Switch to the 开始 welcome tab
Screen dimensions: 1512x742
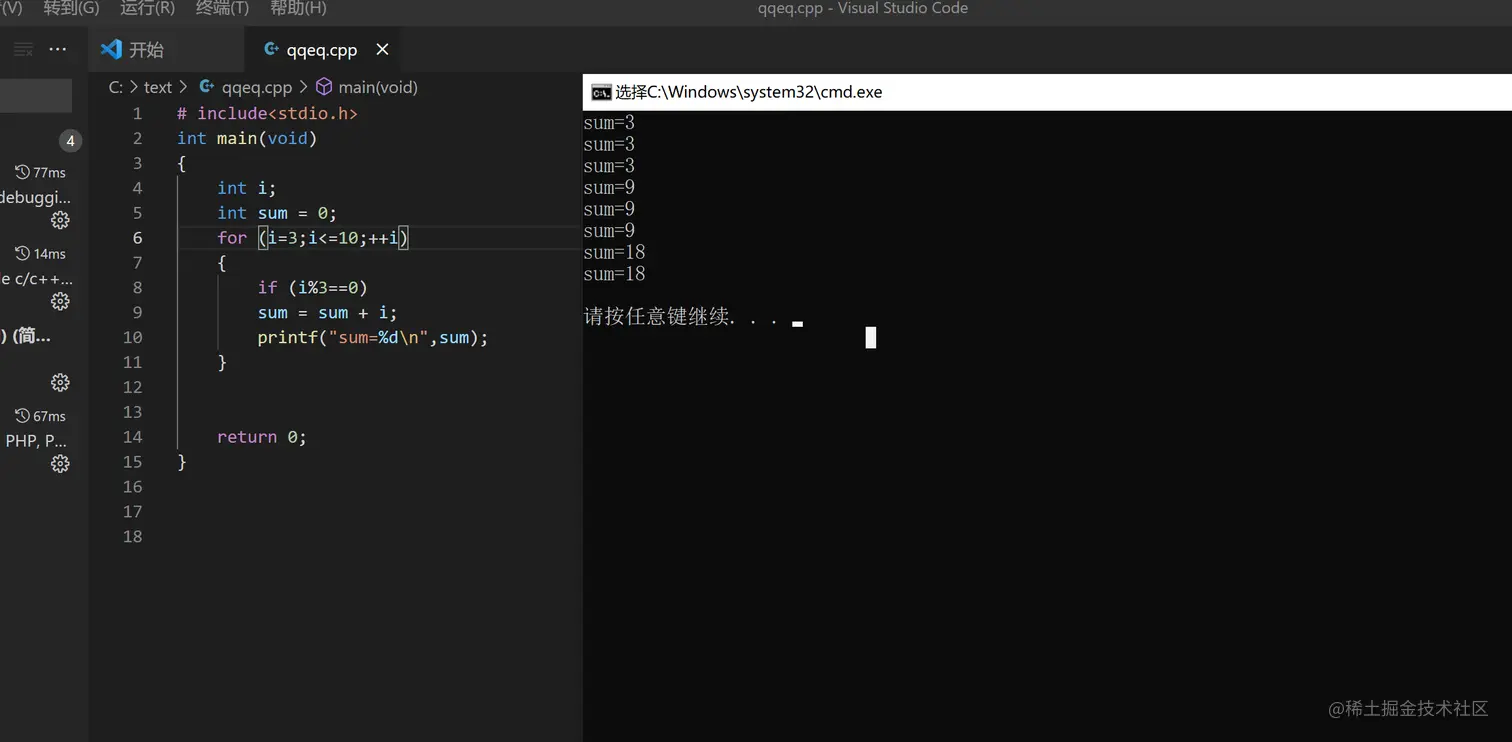146,48
